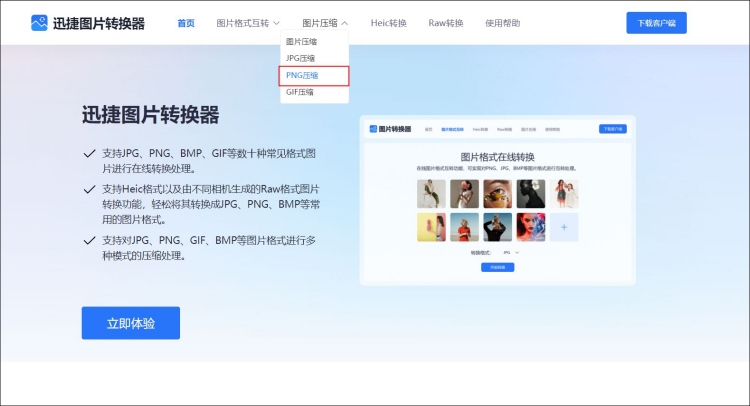Click the first checkmark icon beside 支持JPG、PNG
750x406 pixels.
(89, 154)
